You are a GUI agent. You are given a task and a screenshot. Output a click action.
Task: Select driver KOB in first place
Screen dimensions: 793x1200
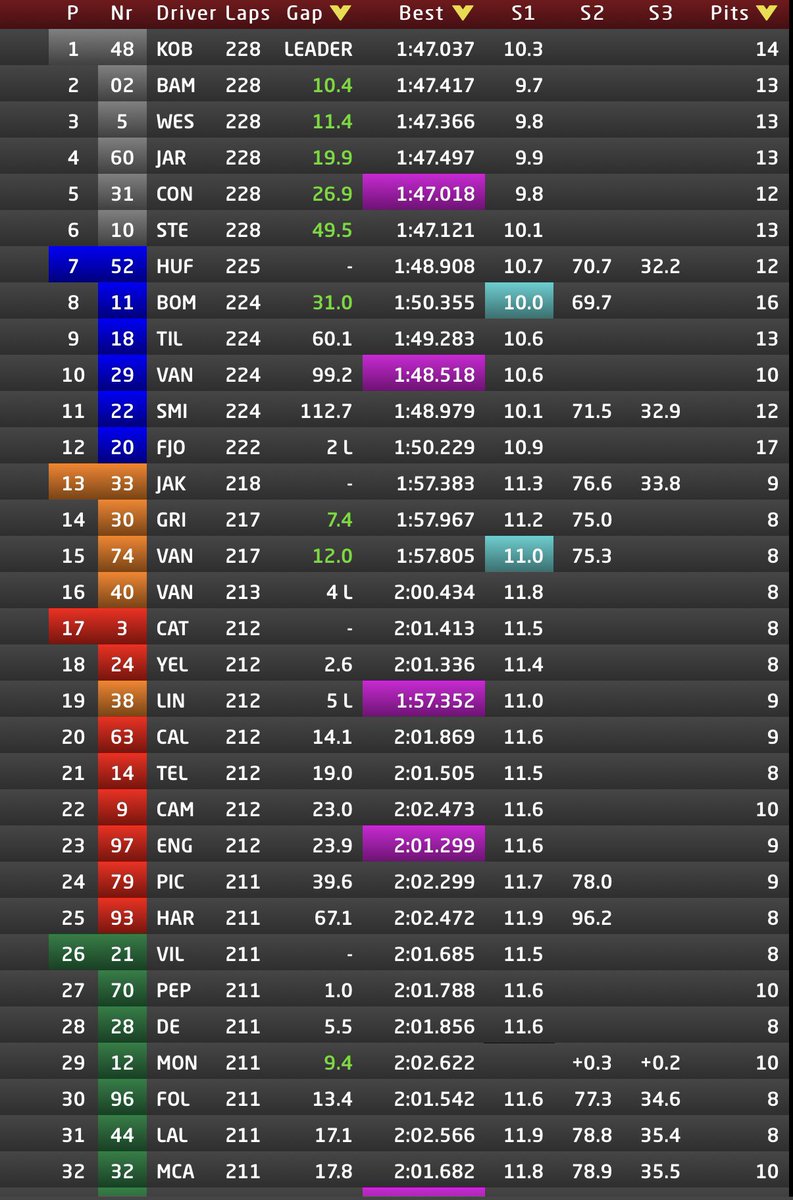[175, 49]
